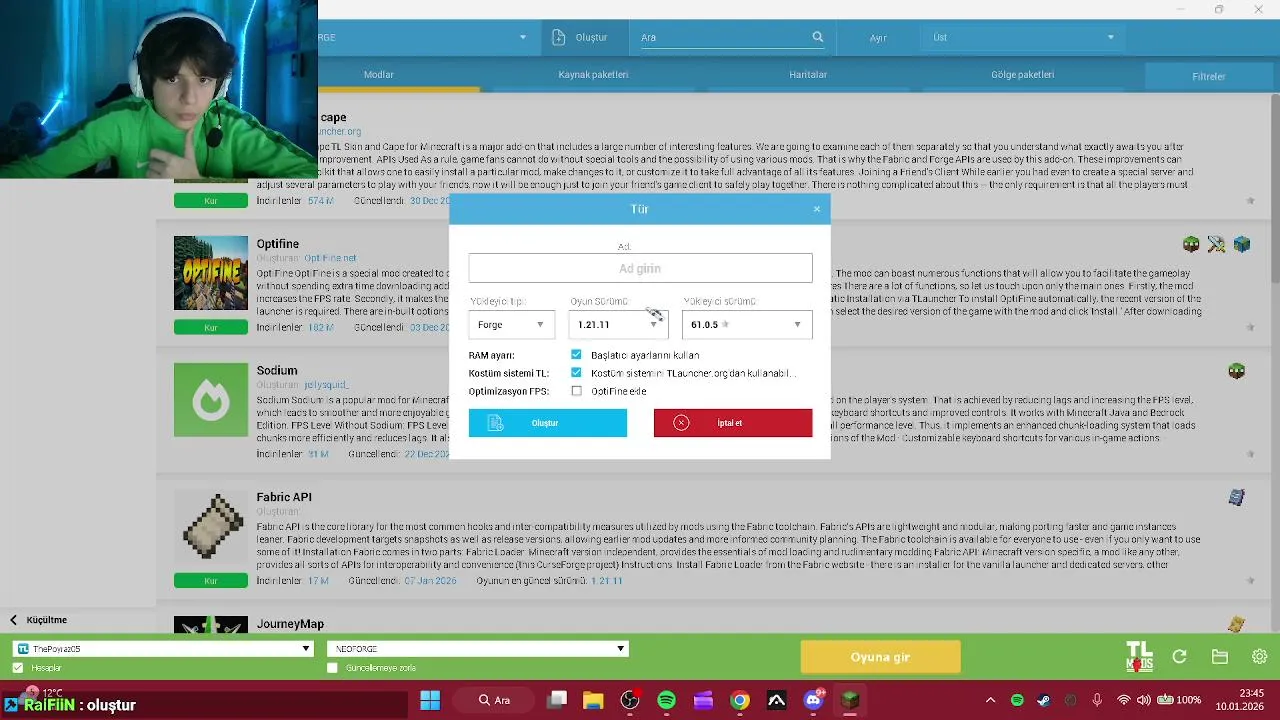This screenshot has height=720, width=1280.
Task: Open the volume tray icon
Action: click(1144, 700)
